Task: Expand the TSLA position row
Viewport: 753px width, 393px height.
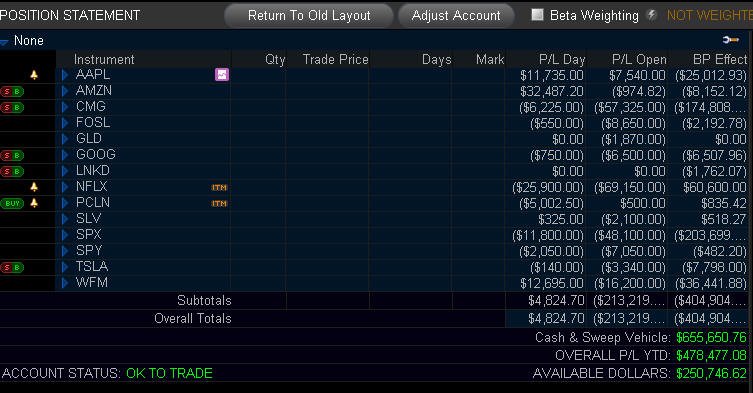Action: [65, 267]
